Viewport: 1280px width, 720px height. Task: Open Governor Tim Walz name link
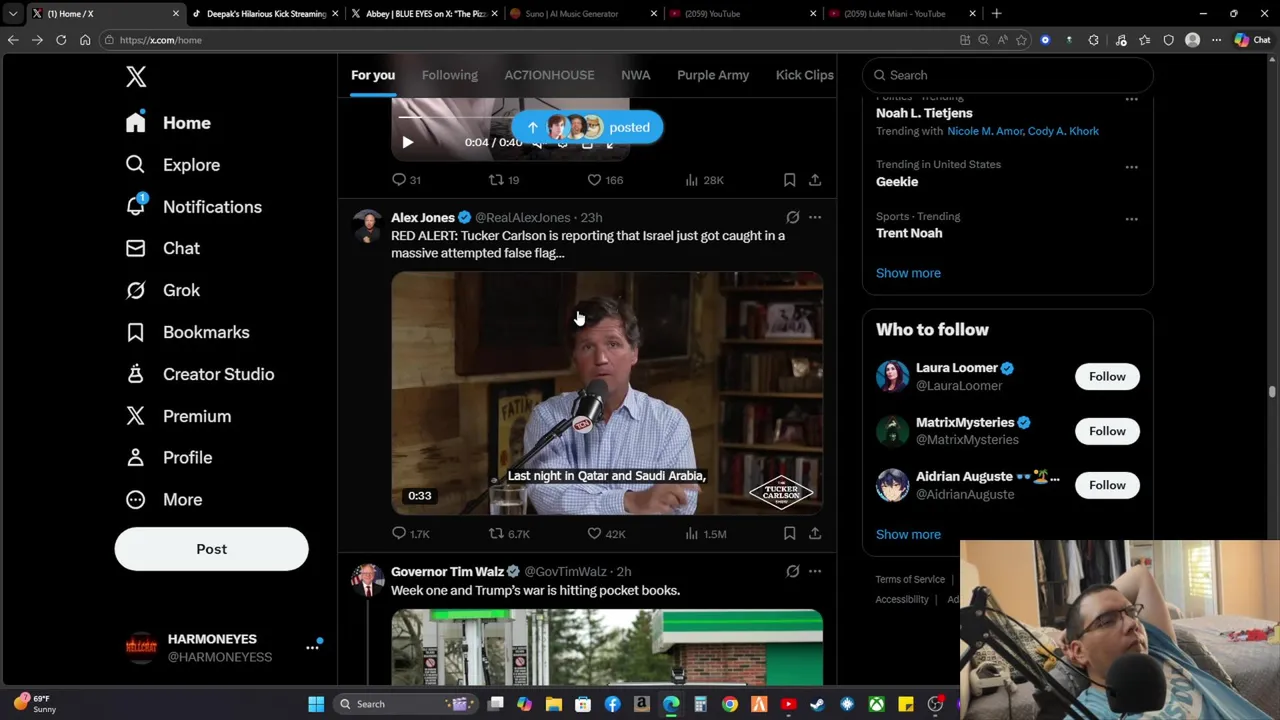[x=447, y=571]
